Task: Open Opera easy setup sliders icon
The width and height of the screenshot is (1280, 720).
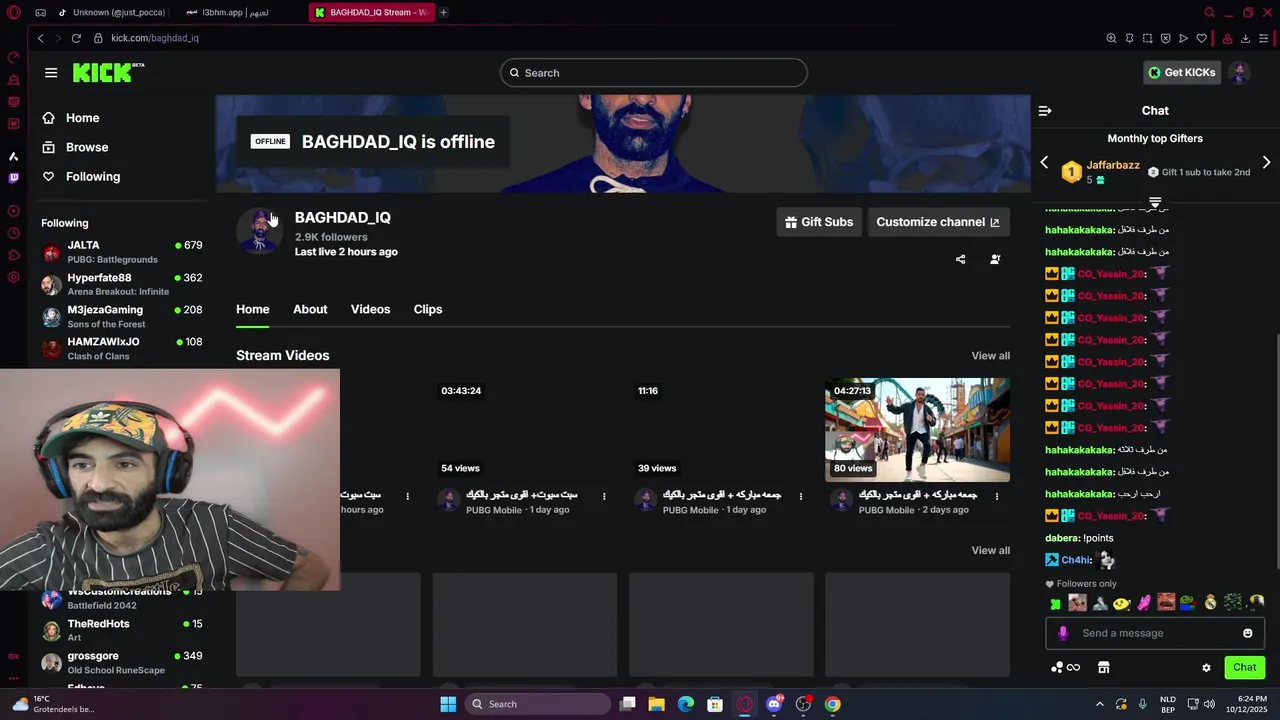Action: [1264, 38]
